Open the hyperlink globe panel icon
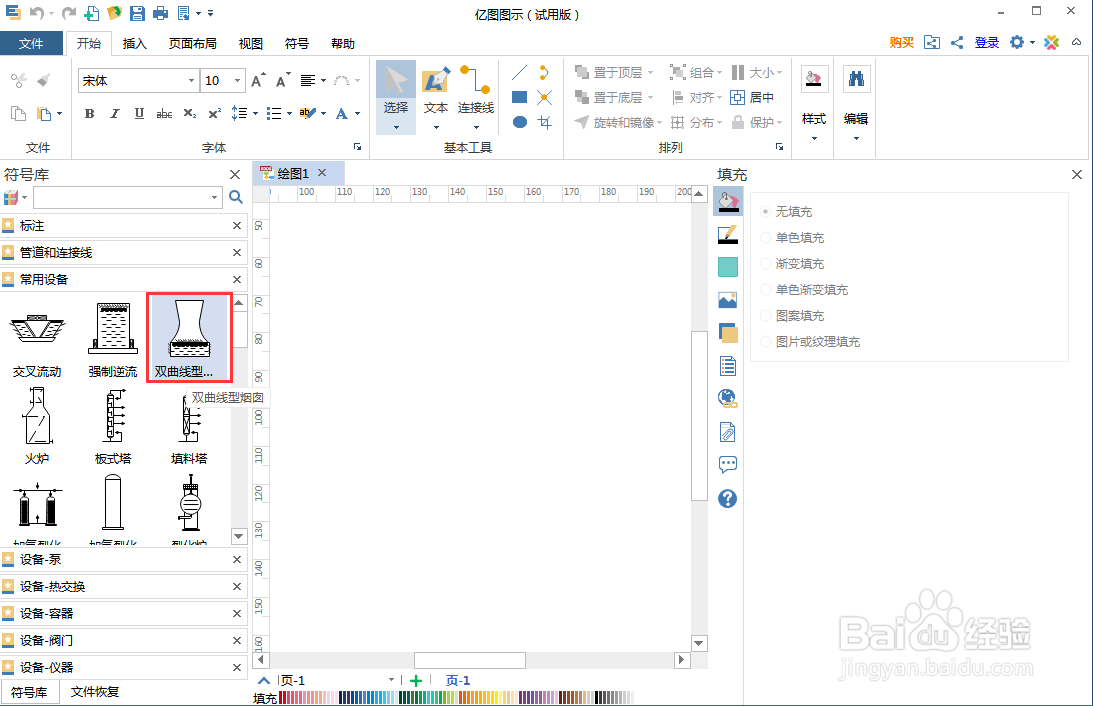Screen dimensions: 1093x706 728,398
